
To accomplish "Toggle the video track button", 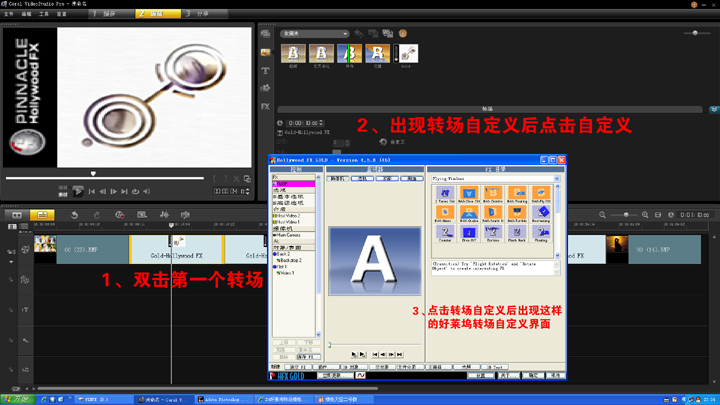I will 25,249.
